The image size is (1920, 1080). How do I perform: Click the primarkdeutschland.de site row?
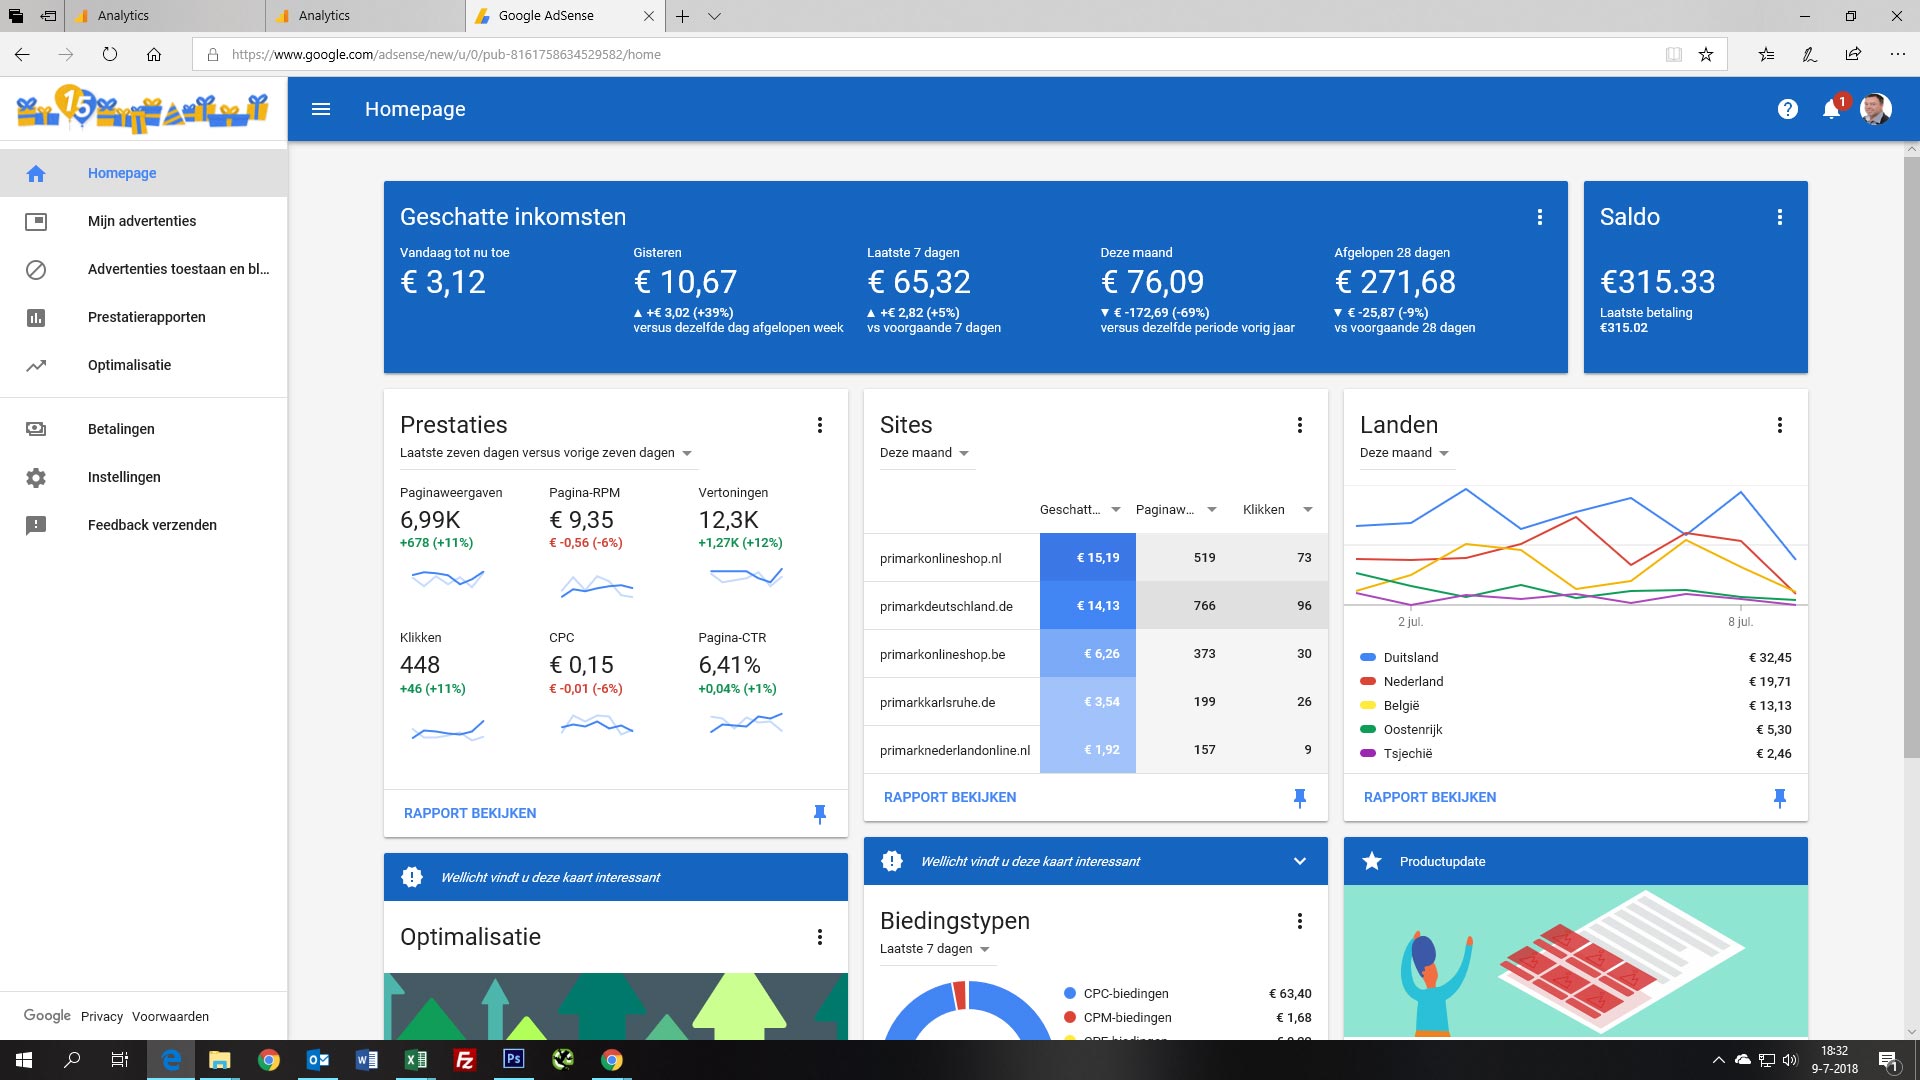[x=1096, y=606]
